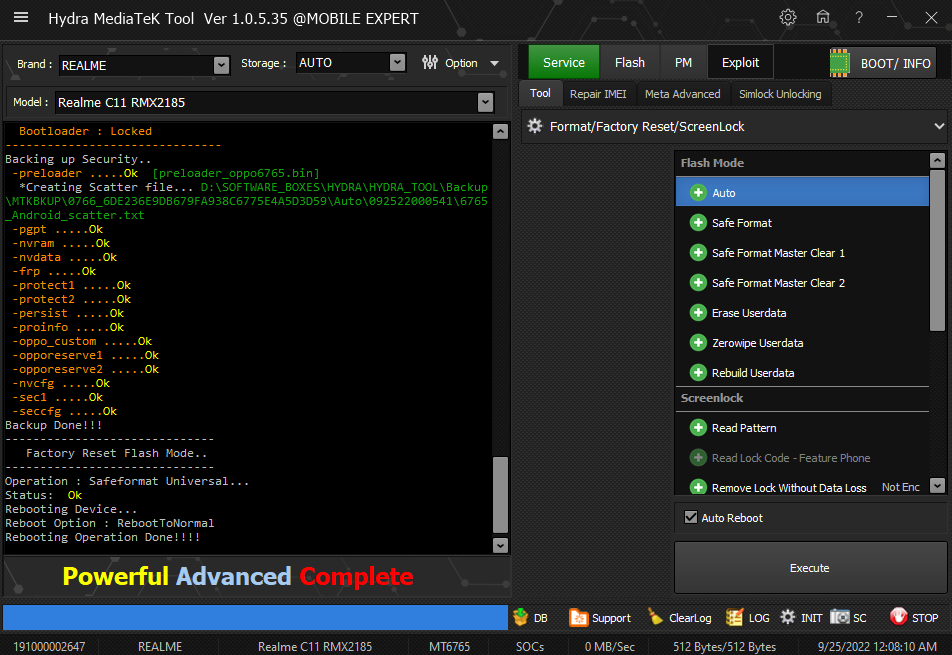Click the ClearLog broom icon
952x655 pixels.
(655, 617)
